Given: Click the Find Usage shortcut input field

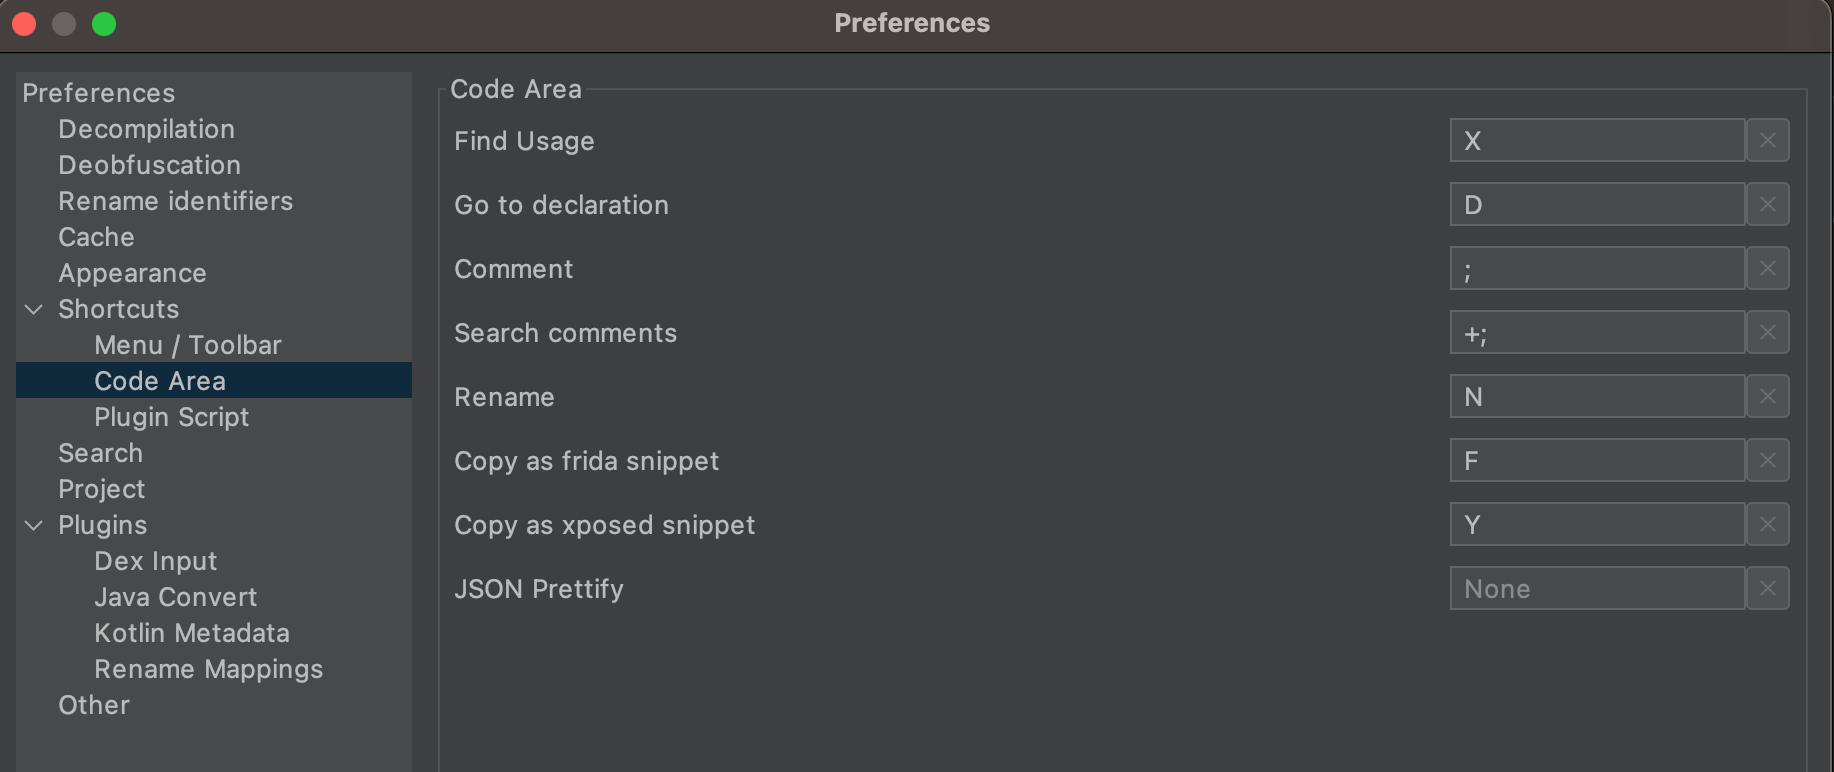Looking at the screenshot, I should point(1597,140).
